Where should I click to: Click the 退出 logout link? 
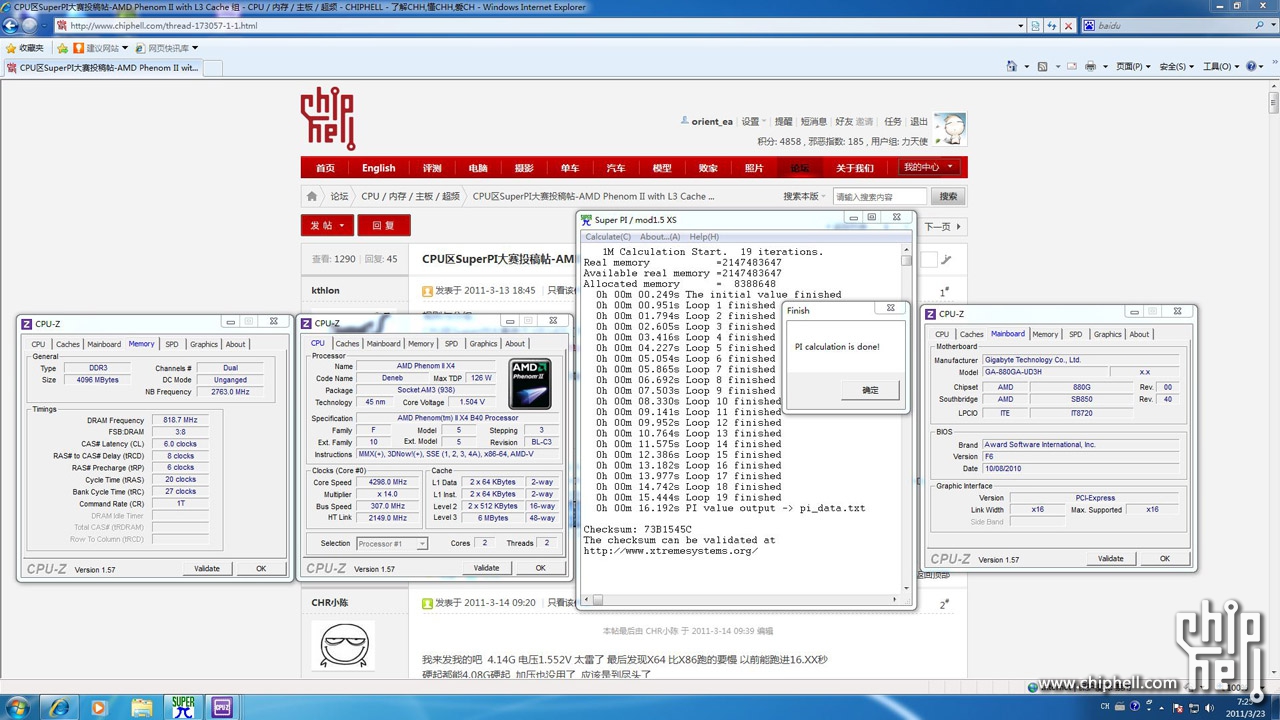tap(918, 121)
